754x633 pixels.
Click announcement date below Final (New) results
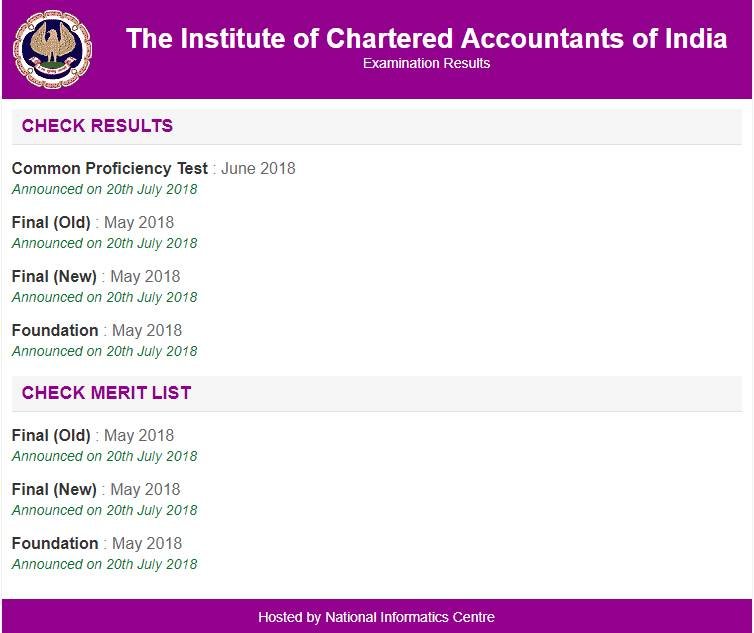tap(104, 297)
